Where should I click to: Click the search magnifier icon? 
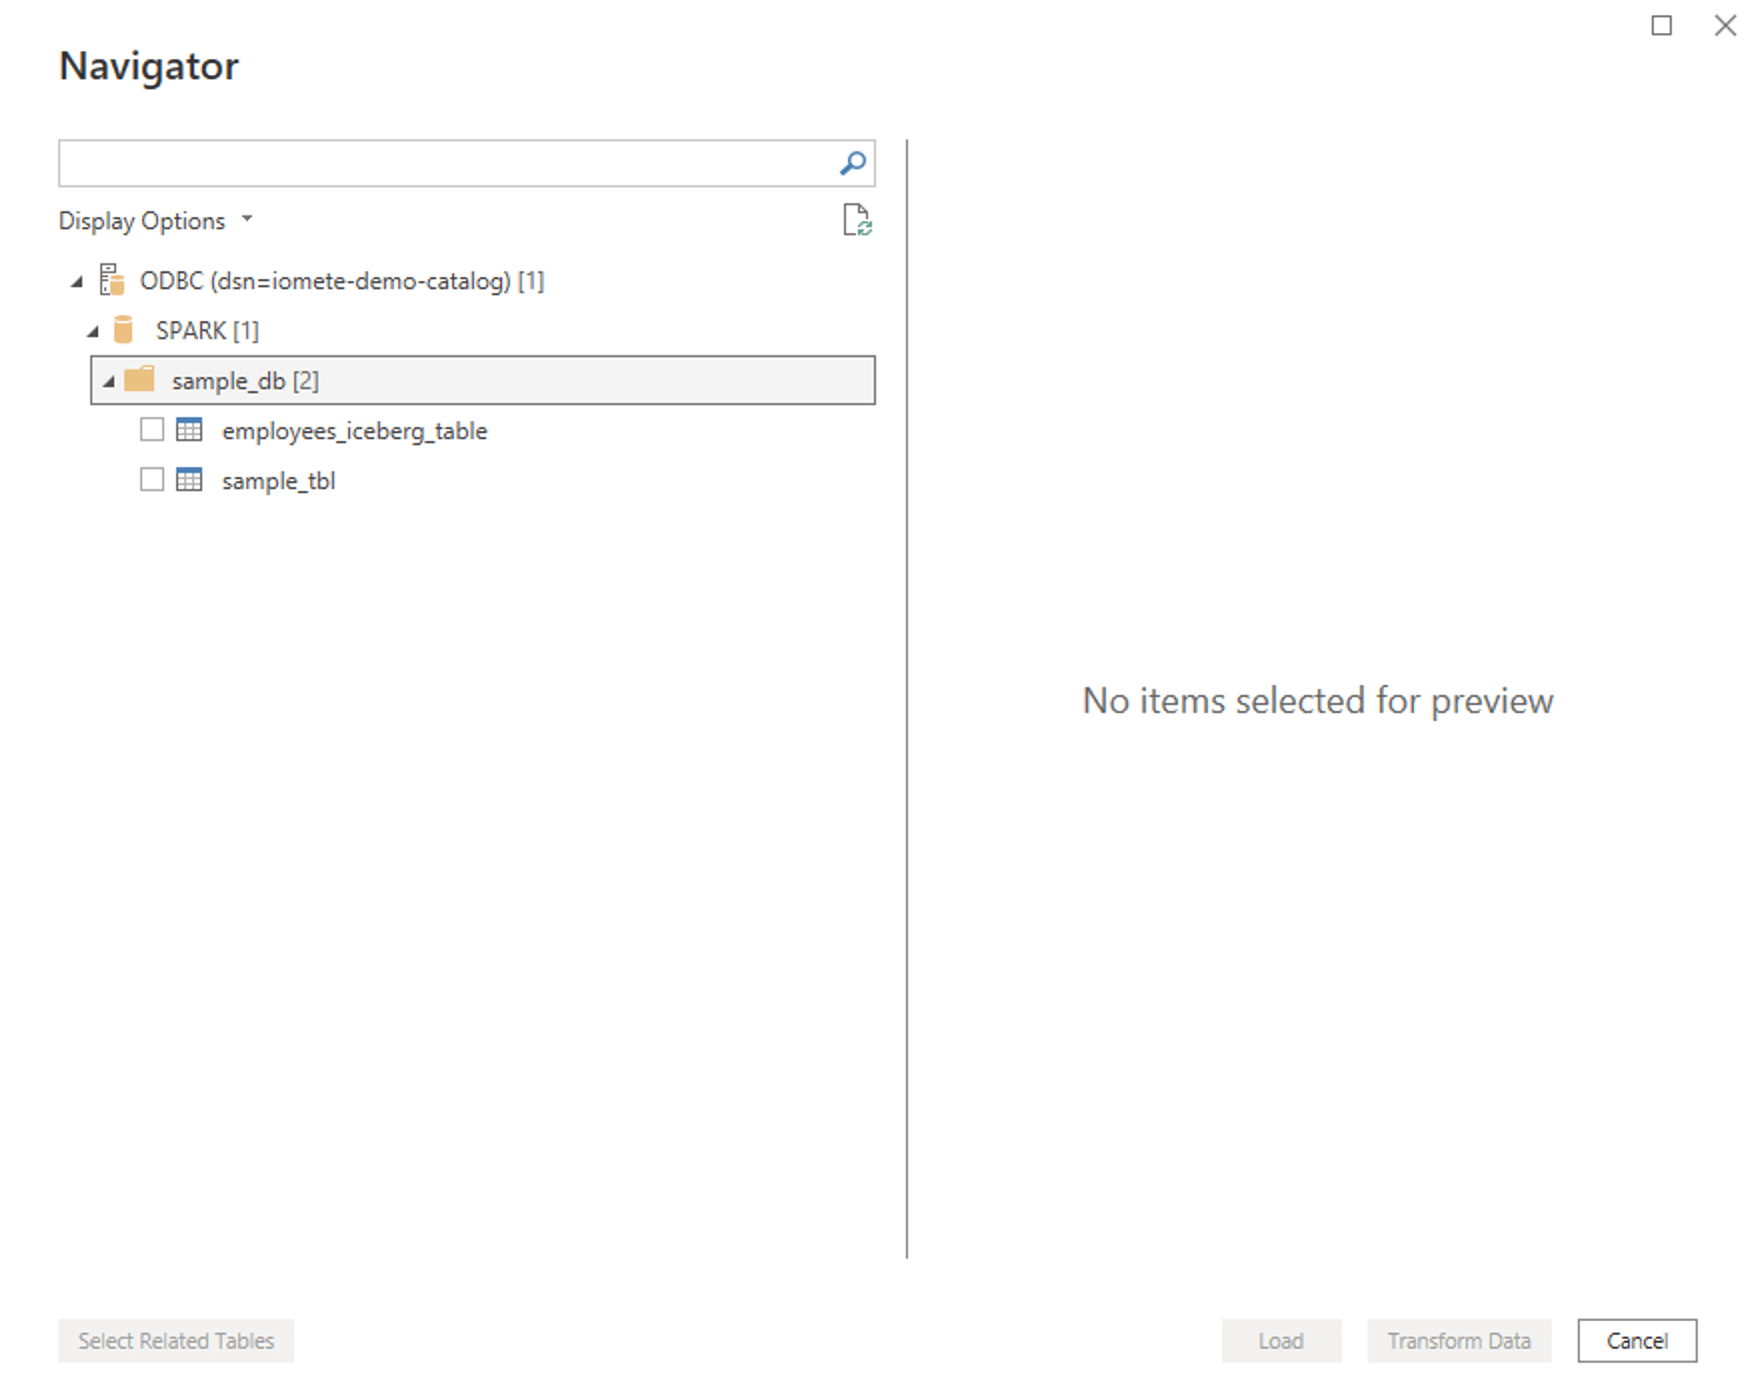(x=852, y=163)
